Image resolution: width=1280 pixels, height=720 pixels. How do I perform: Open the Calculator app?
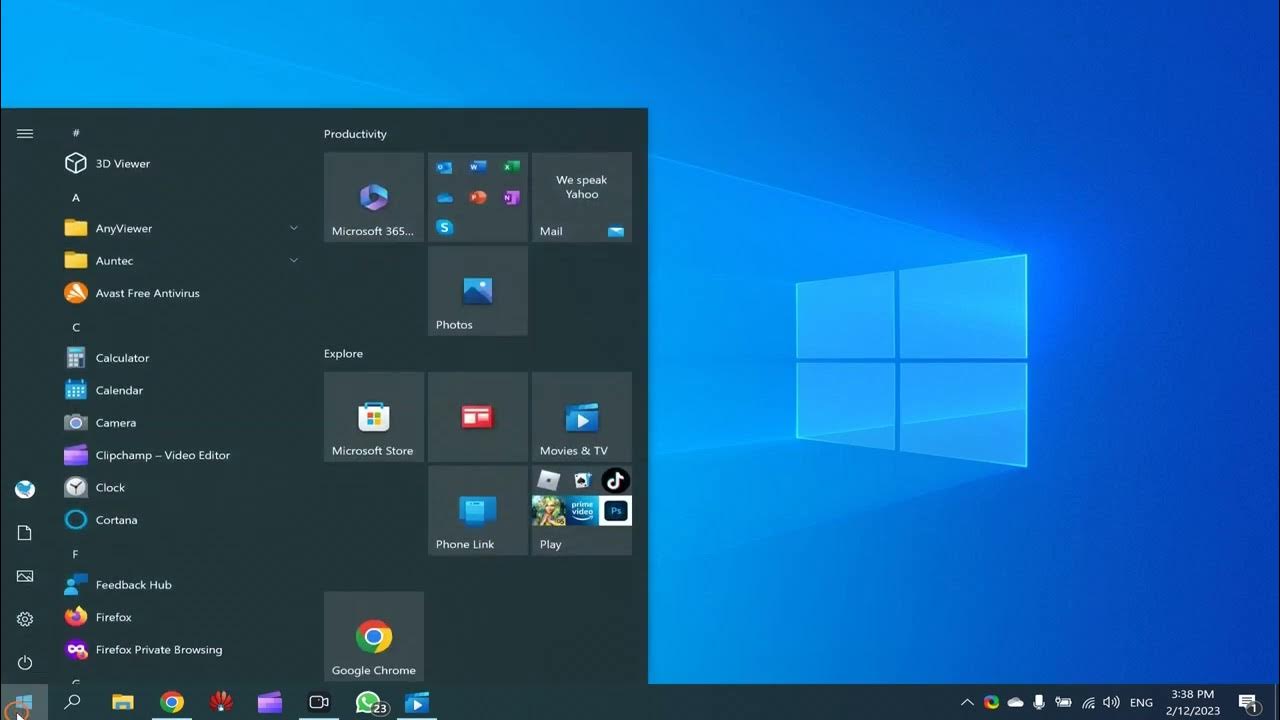(x=180, y=358)
